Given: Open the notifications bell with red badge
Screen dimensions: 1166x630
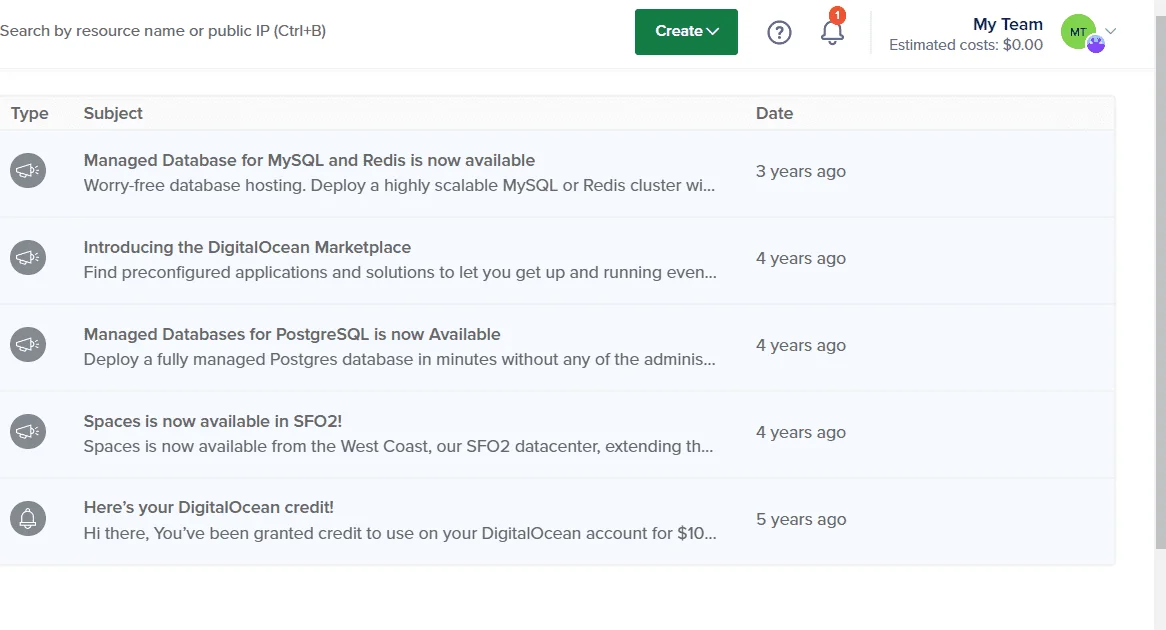Looking at the screenshot, I should 832,28.
